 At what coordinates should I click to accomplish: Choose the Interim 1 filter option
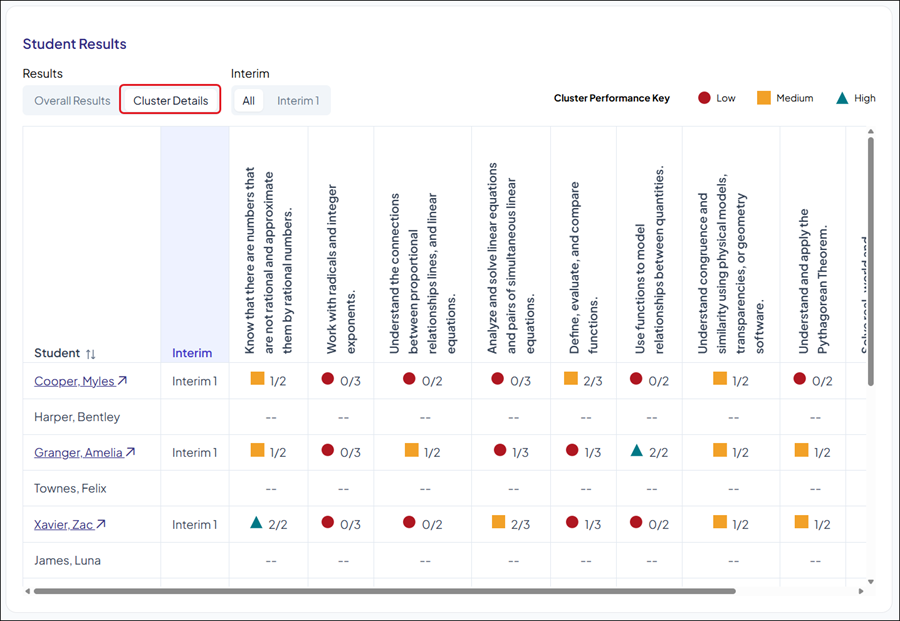tap(298, 101)
